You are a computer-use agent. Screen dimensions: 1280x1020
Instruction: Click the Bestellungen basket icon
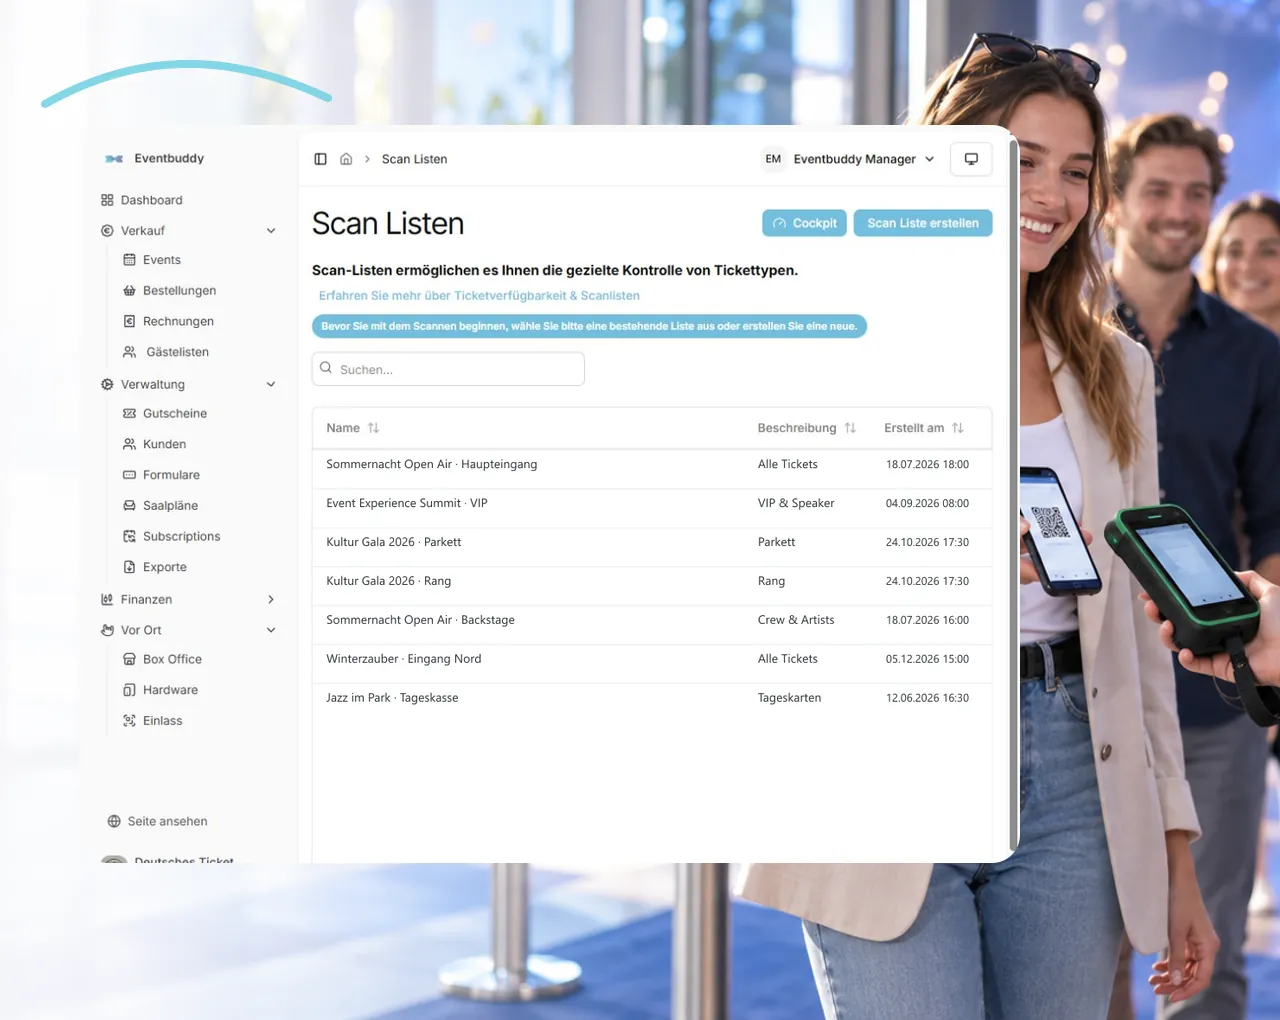coord(129,291)
